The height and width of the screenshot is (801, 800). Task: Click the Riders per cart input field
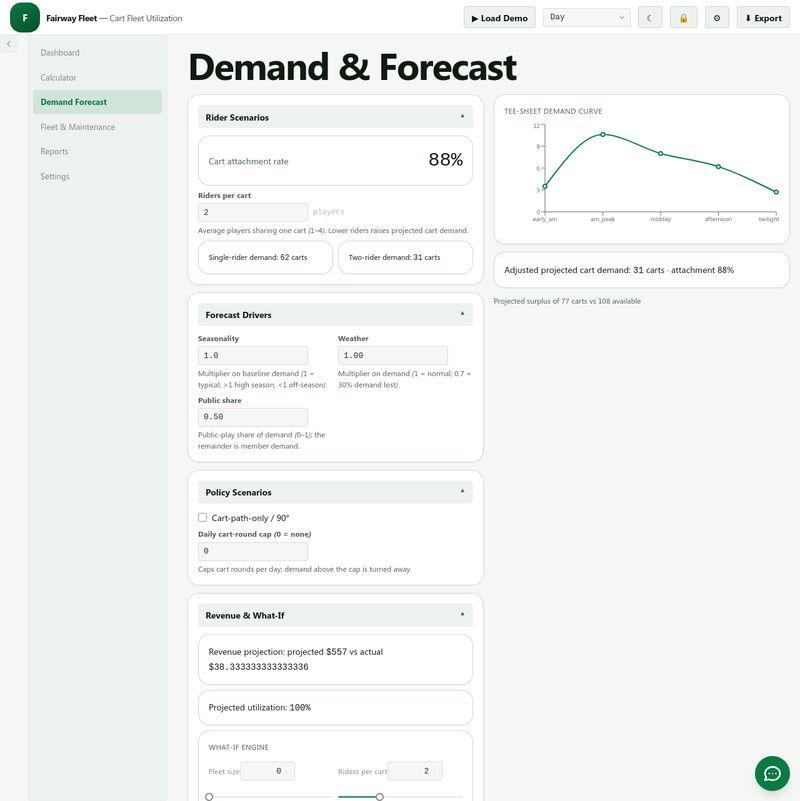(253, 212)
